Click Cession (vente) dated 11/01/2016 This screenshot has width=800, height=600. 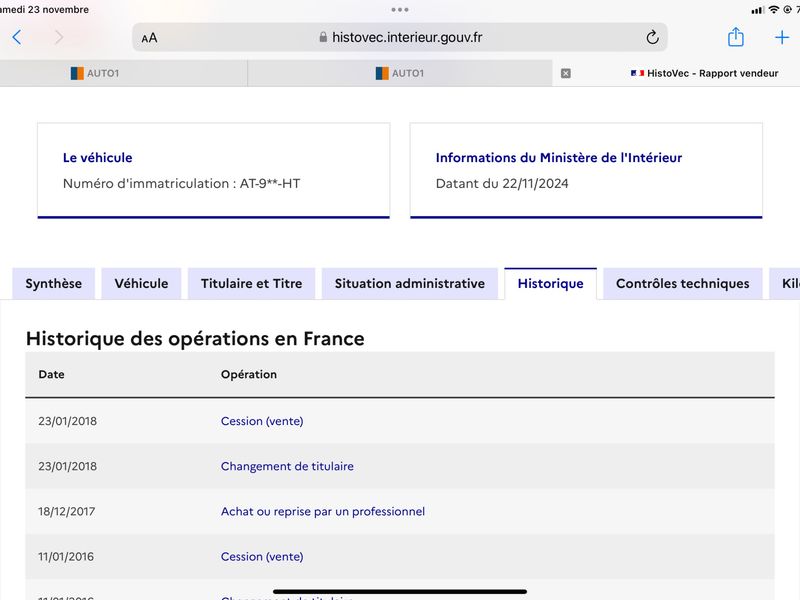pos(262,556)
